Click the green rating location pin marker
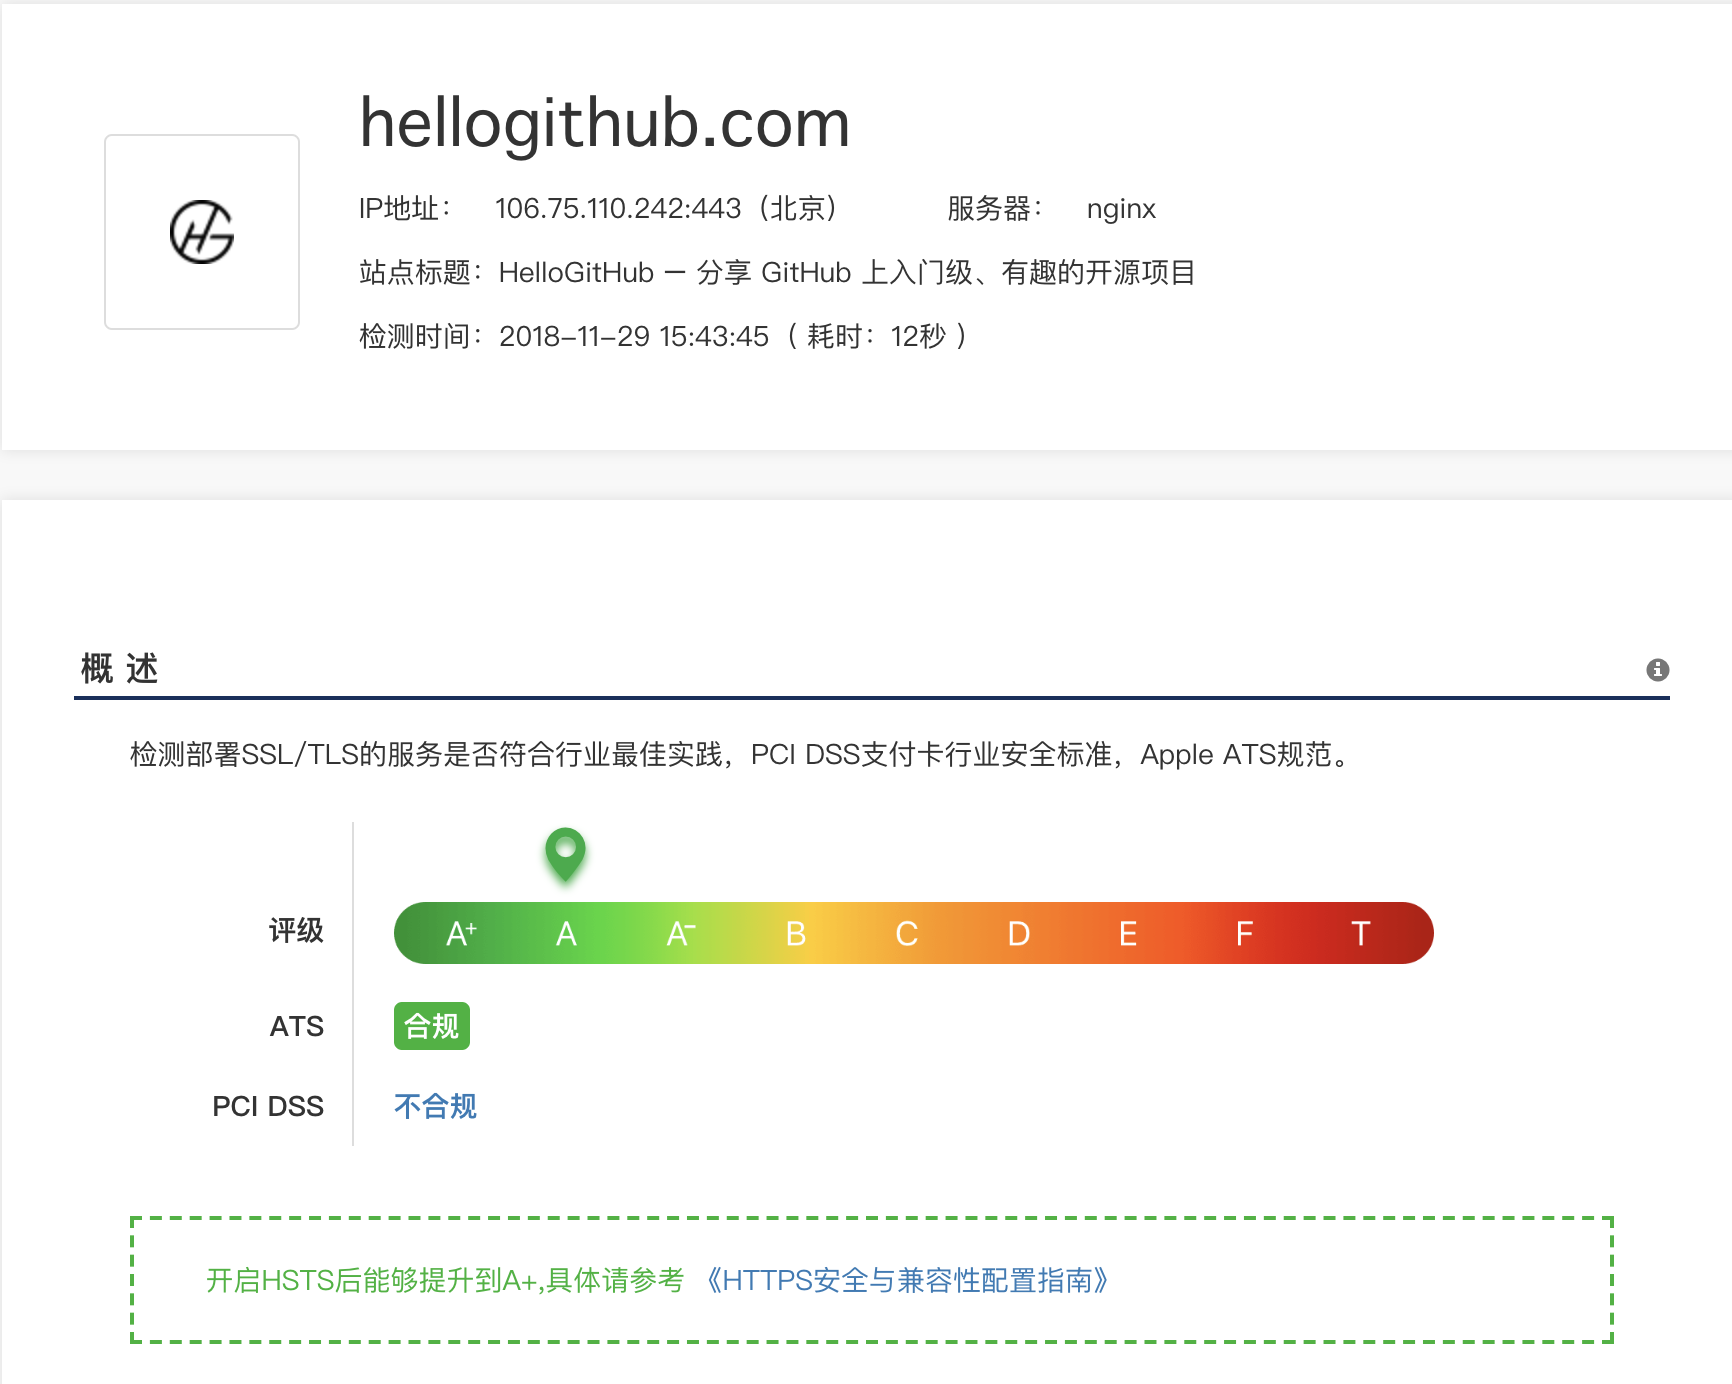1732x1384 pixels. pyautogui.click(x=565, y=855)
